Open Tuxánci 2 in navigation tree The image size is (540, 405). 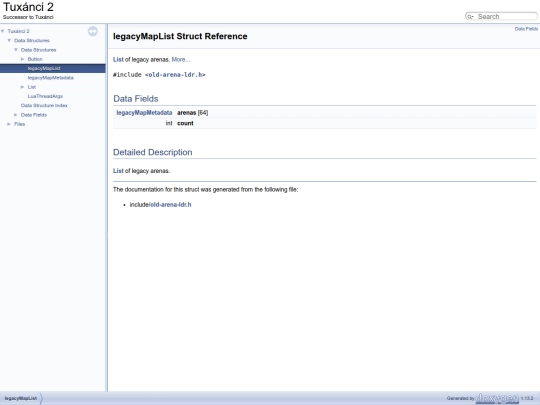tap(19, 31)
